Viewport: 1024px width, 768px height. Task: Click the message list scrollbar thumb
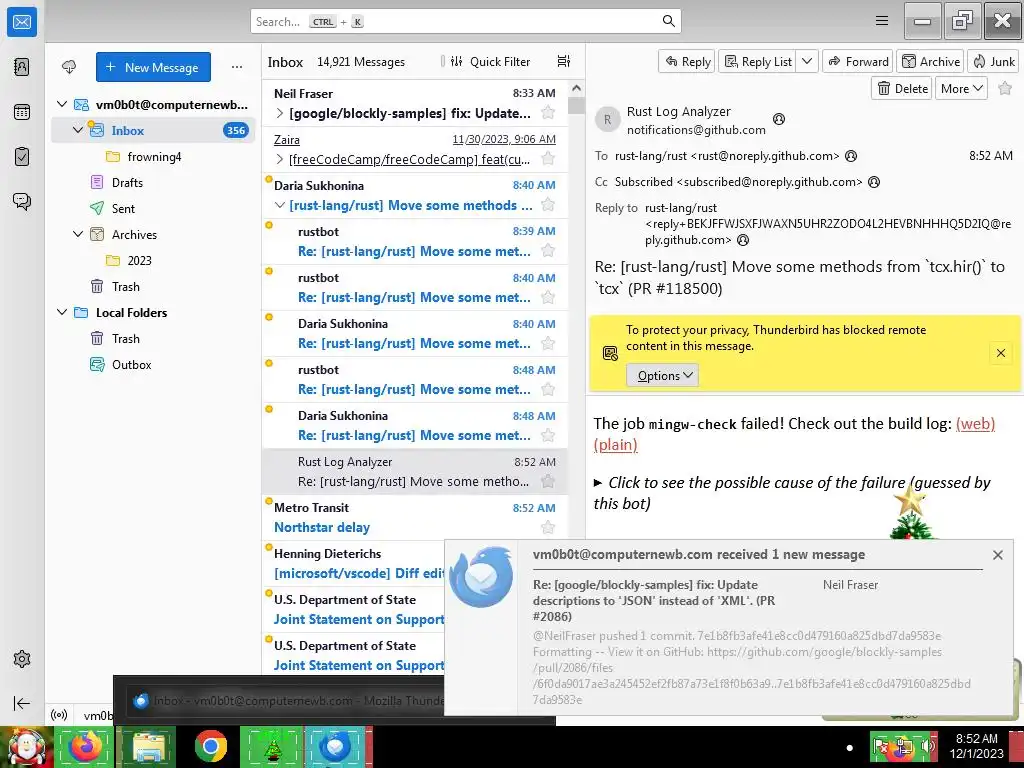[x=576, y=105]
